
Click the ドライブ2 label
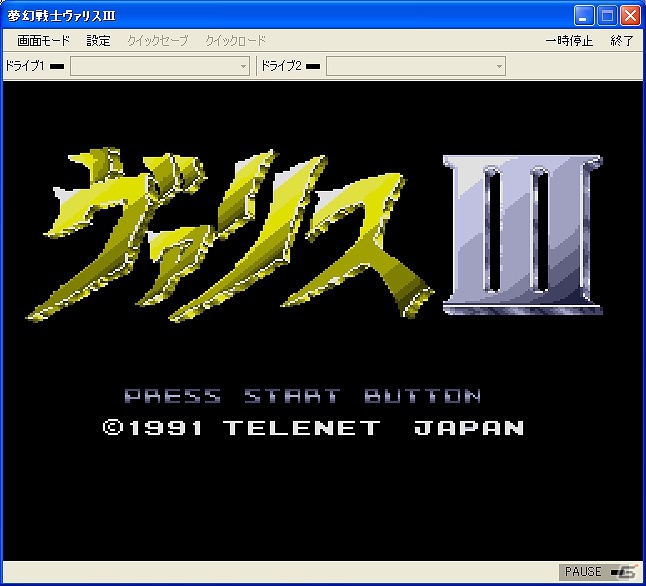[x=281, y=66]
